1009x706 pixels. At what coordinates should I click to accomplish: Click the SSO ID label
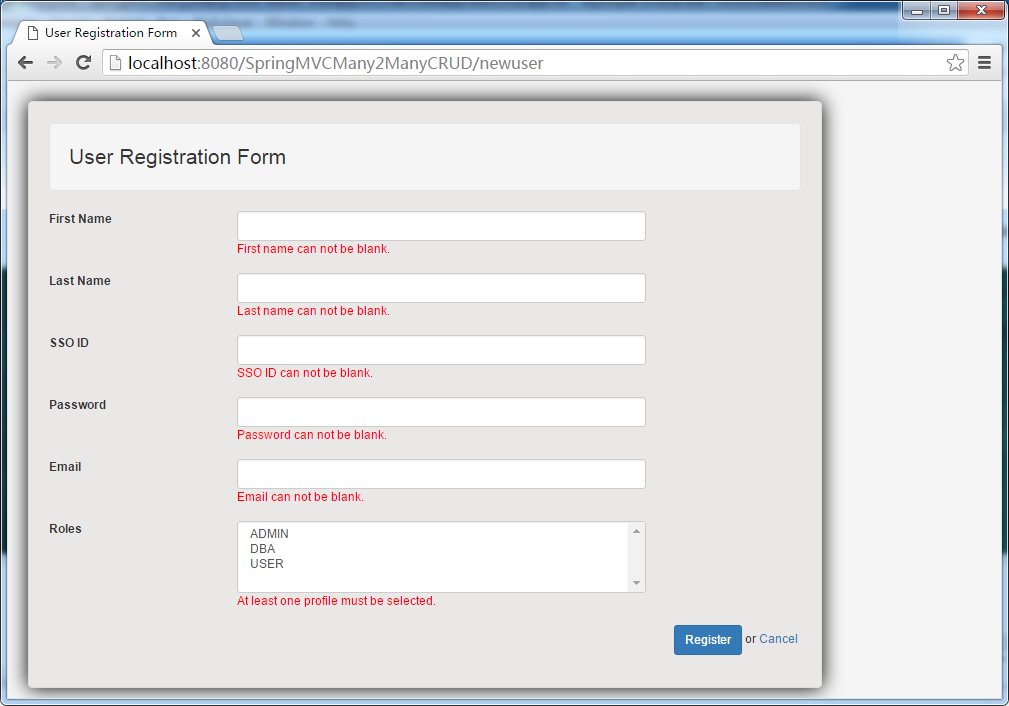(x=69, y=342)
